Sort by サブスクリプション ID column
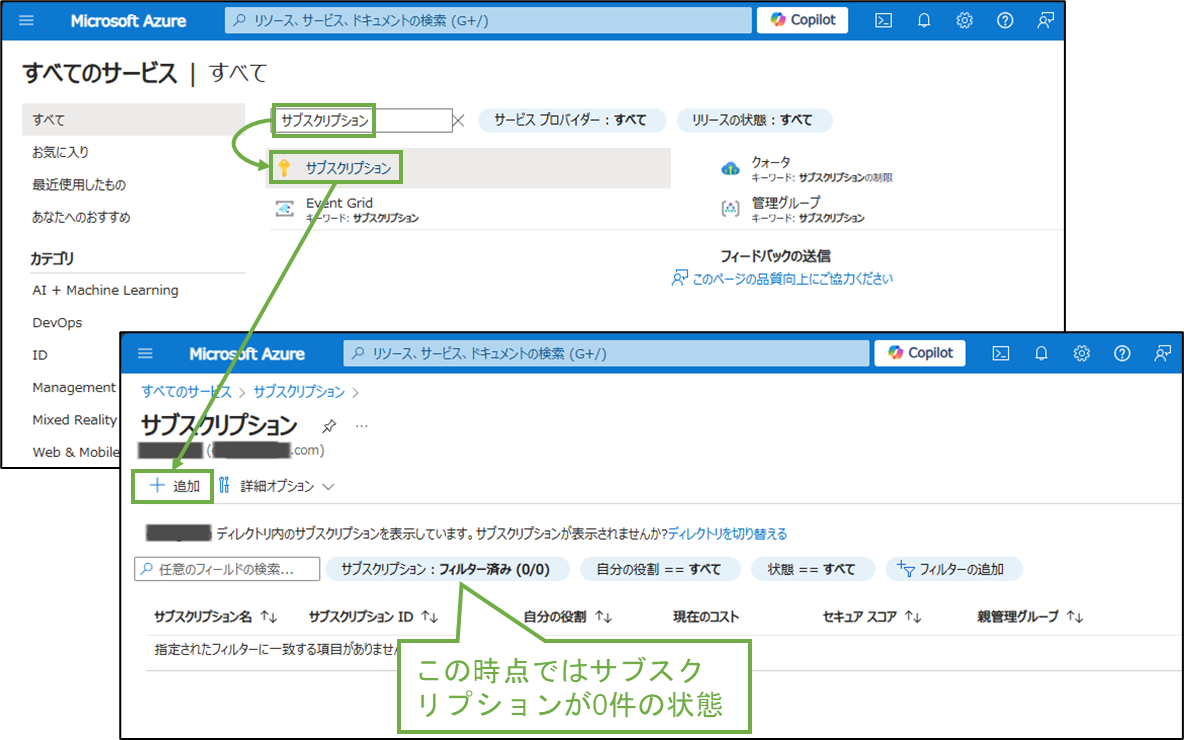 pyautogui.click(x=373, y=617)
